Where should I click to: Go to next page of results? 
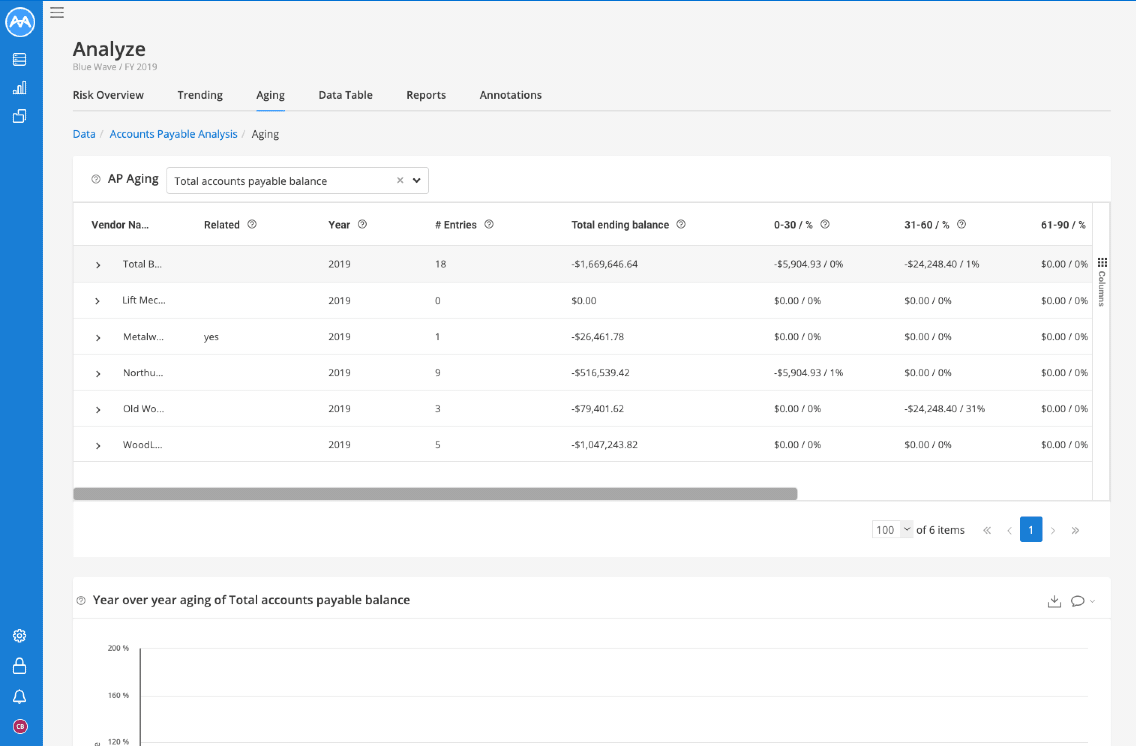click(x=1053, y=530)
